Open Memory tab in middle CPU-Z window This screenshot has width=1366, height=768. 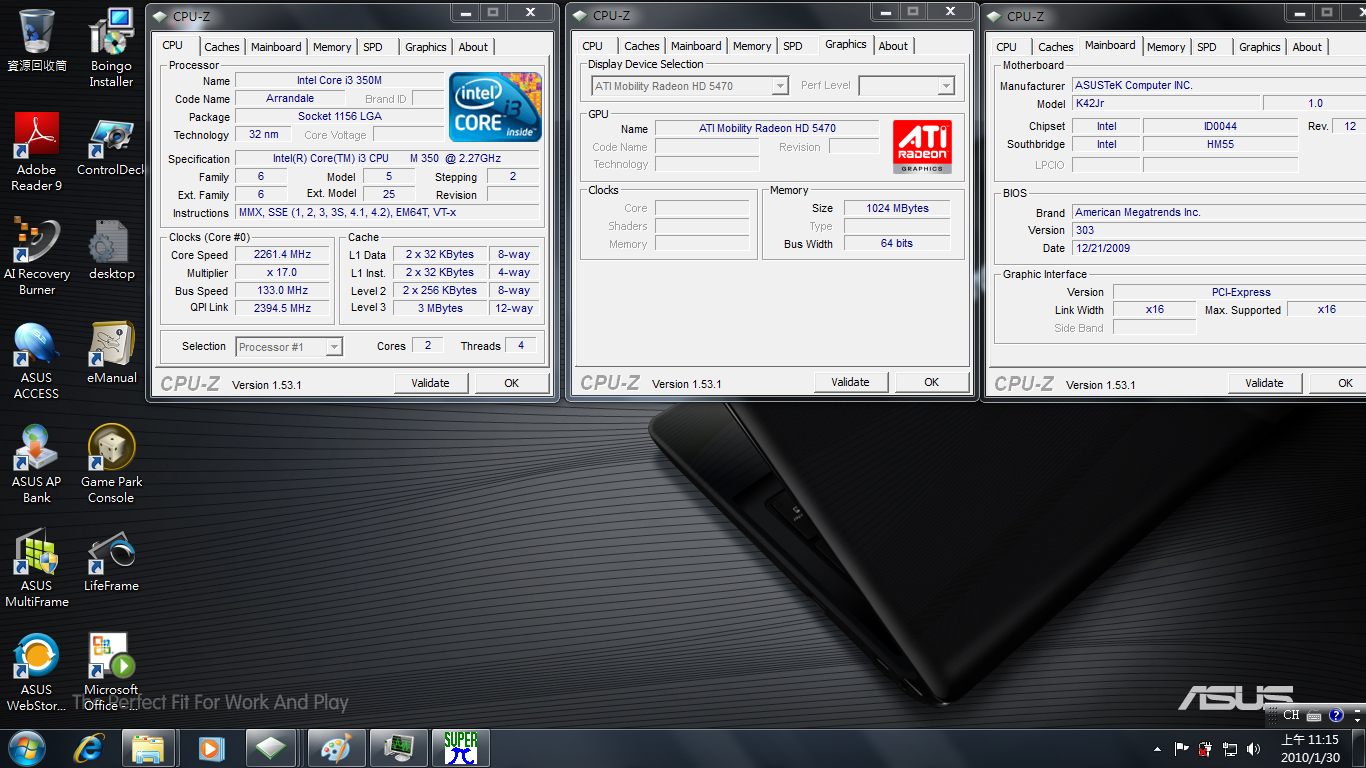752,46
